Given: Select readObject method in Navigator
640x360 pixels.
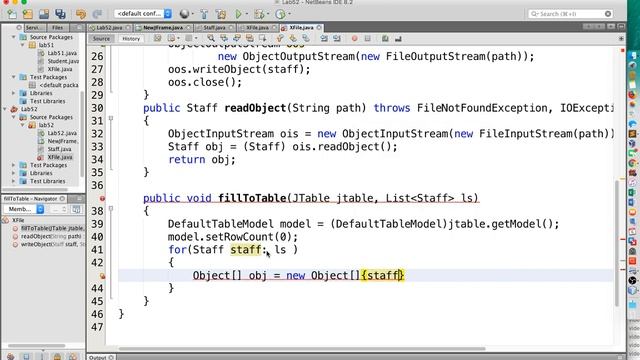Looking at the screenshot, I should [x=51, y=236].
